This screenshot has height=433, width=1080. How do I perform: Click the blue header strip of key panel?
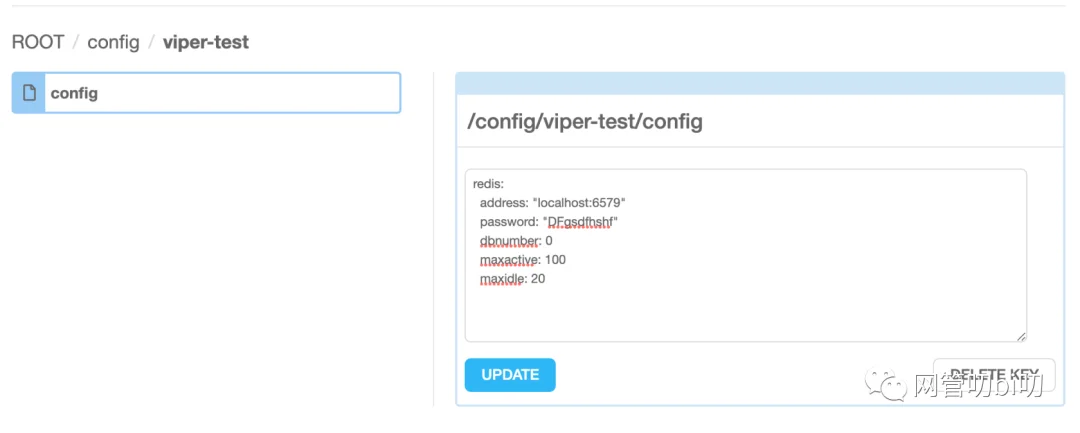pyautogui.click(x=760, y=83)
